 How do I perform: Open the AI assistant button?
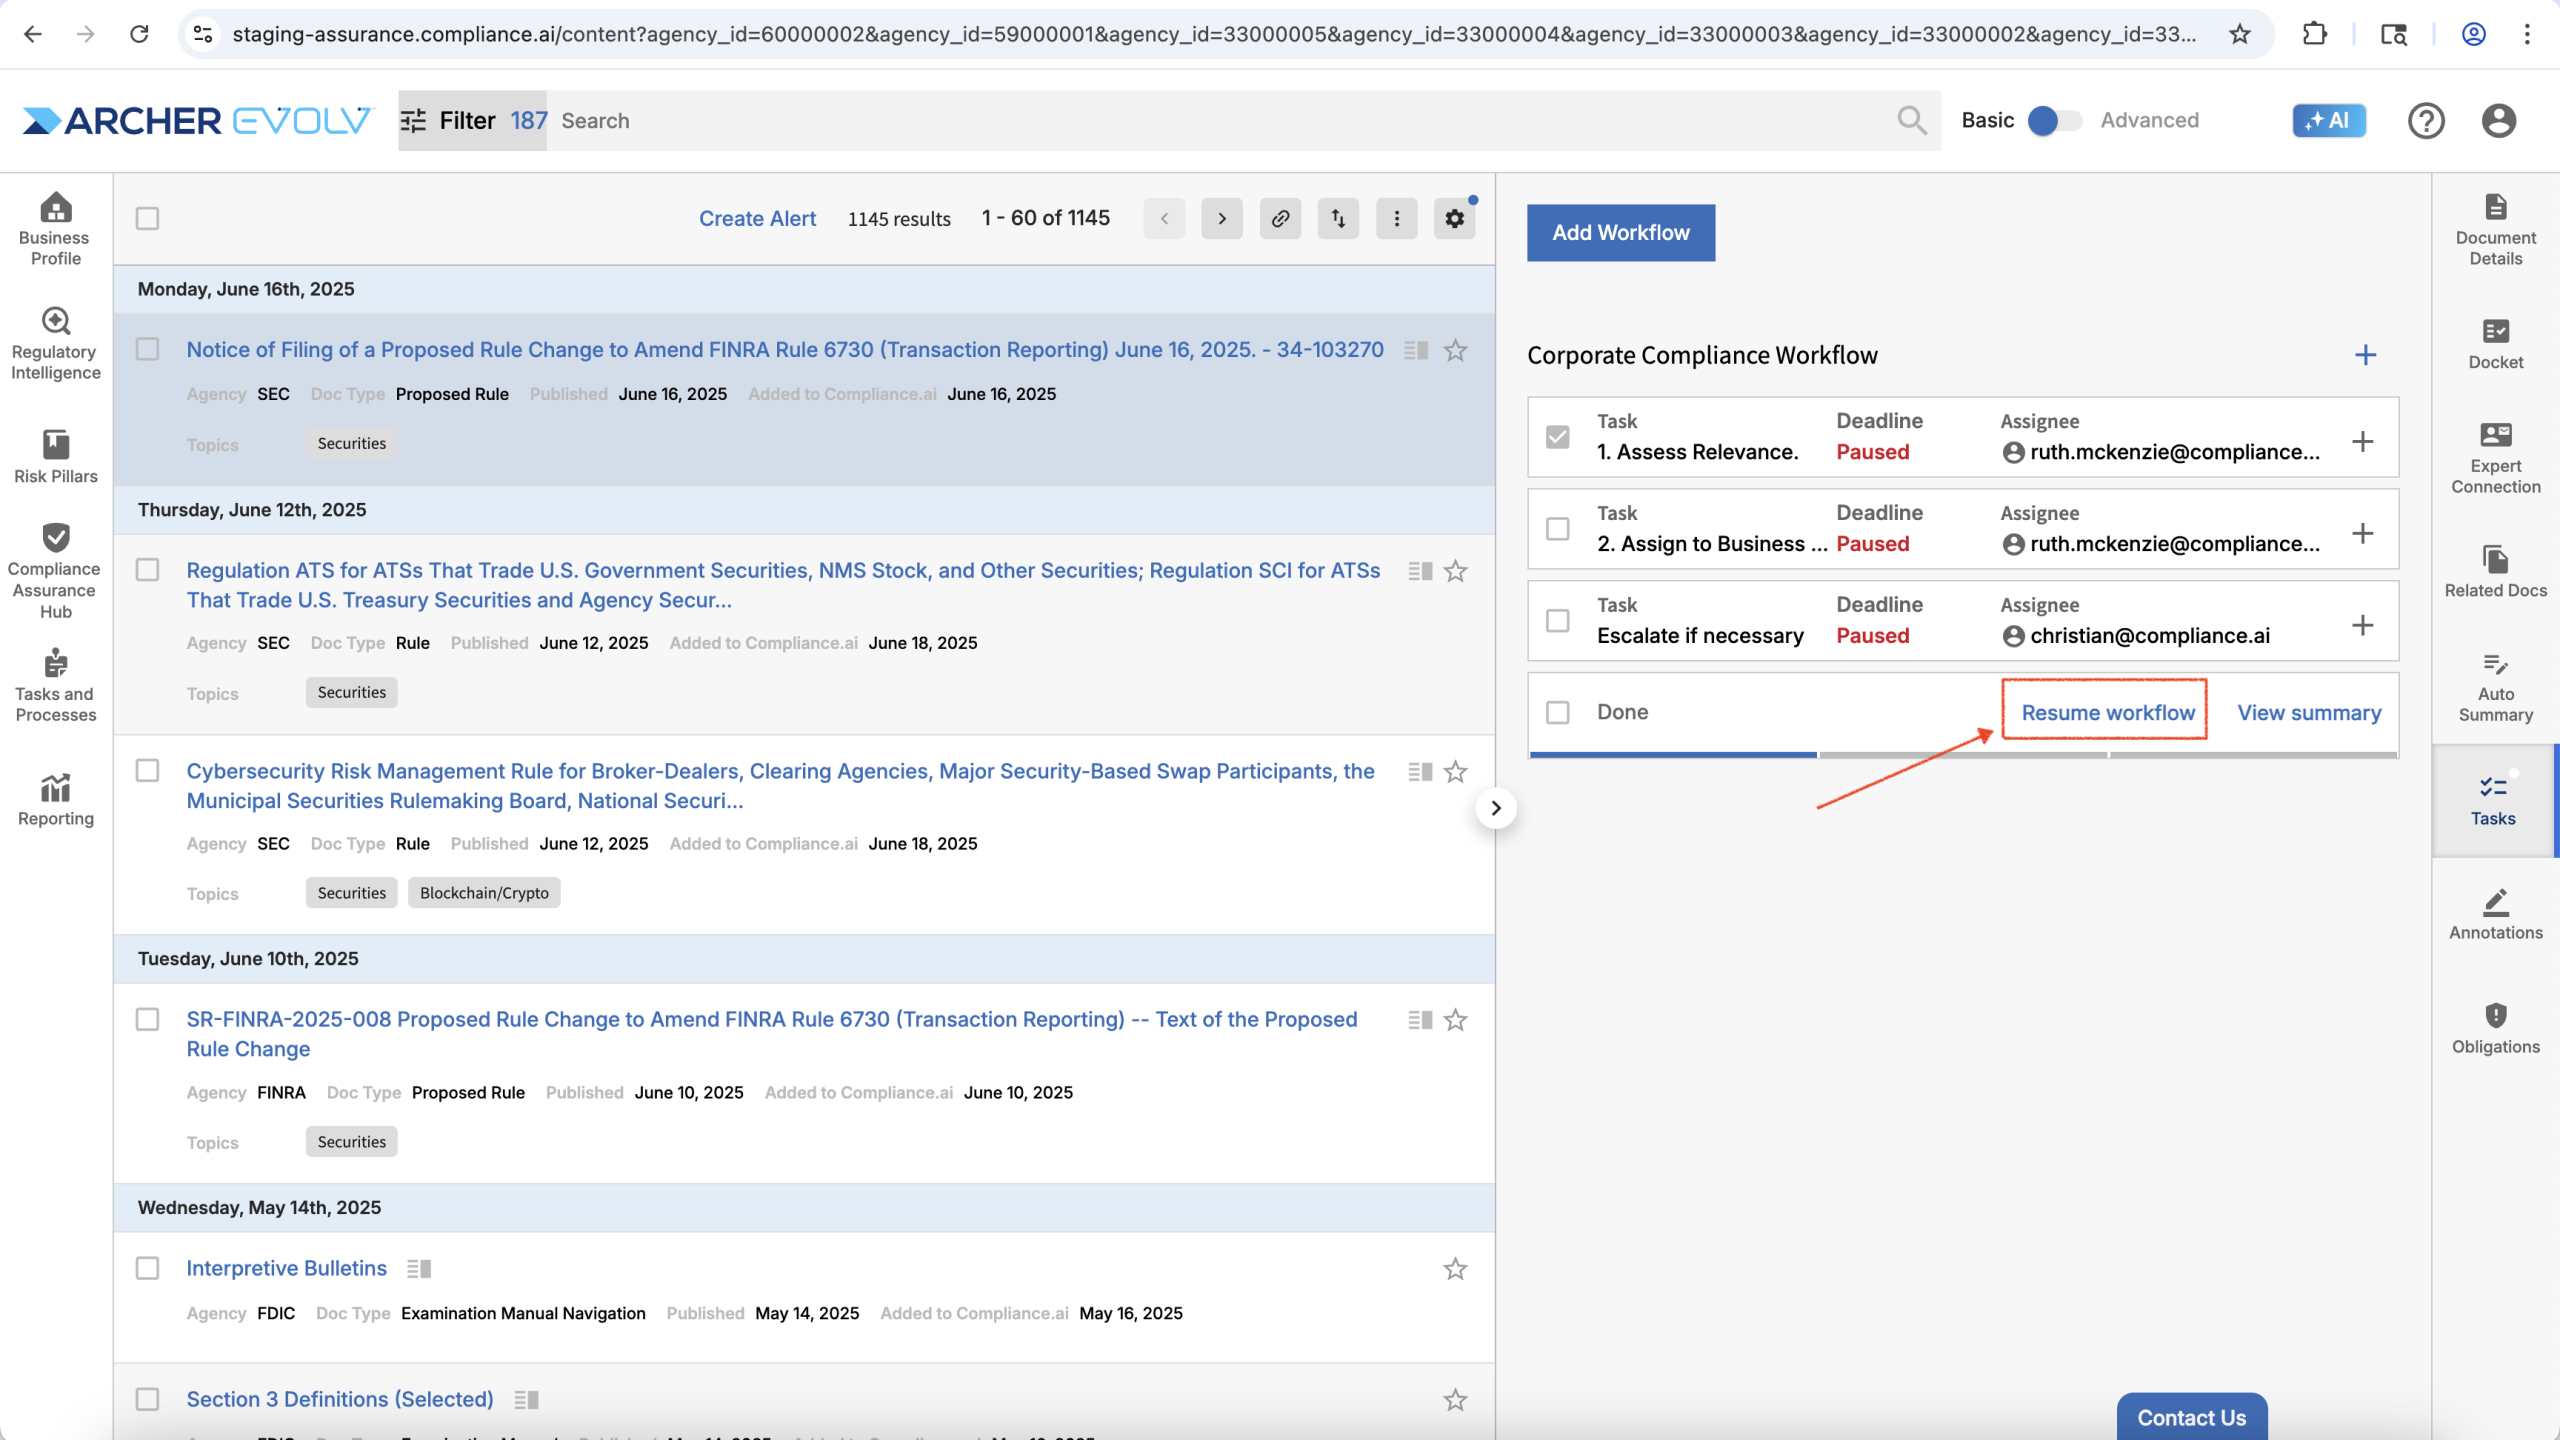click(x=2329, y=120)
